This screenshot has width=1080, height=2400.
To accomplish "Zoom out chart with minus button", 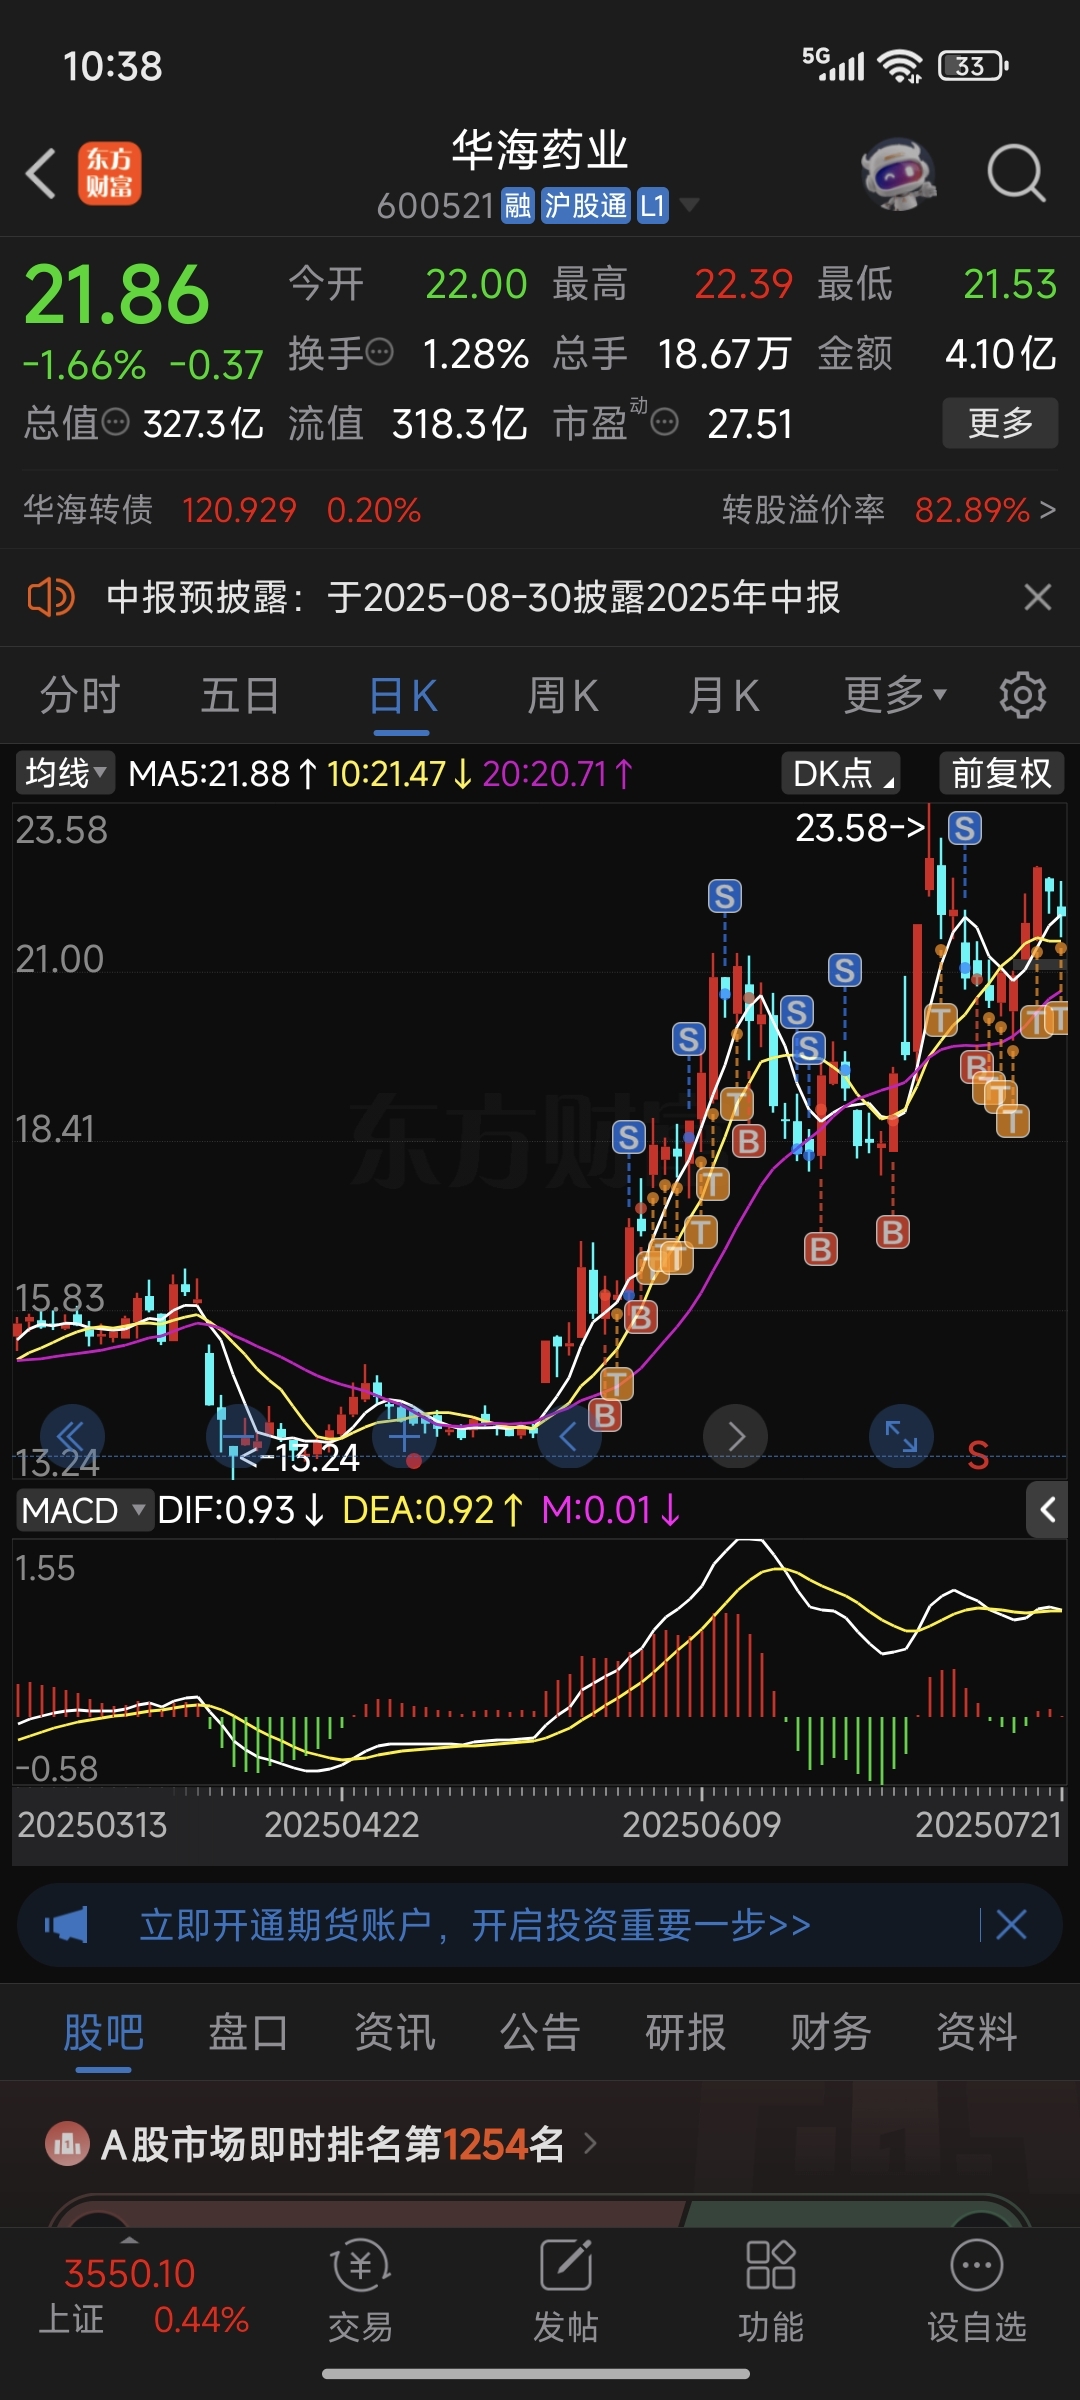I will 238,1437.
